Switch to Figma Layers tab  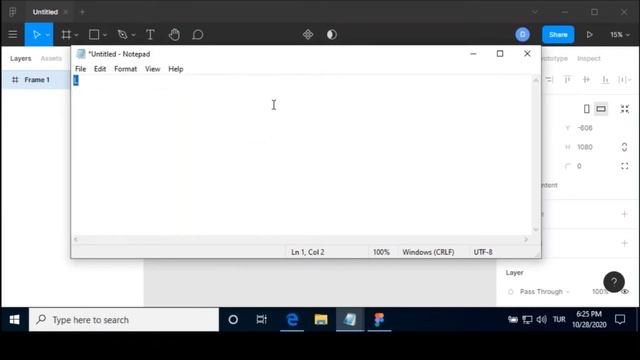coord(20,58)
